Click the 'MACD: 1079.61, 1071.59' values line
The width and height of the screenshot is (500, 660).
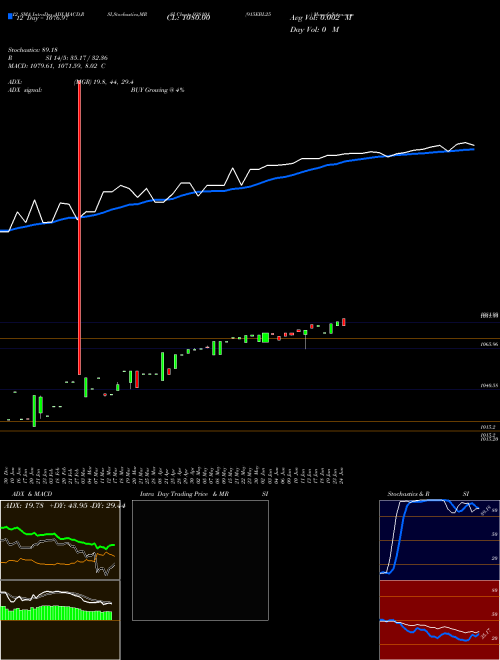56,66
